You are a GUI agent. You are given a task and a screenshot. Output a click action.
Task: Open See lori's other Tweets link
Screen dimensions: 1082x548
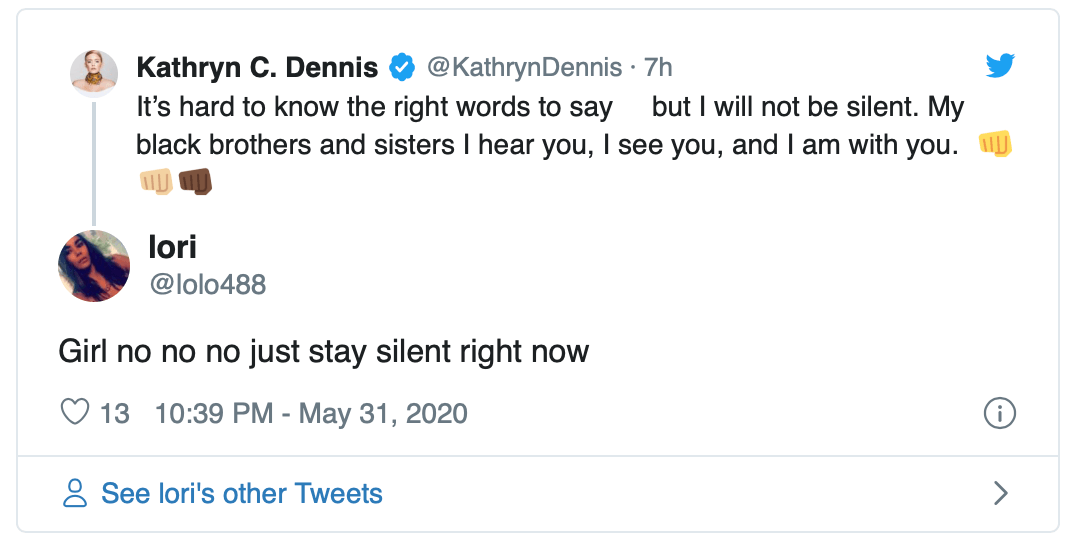tap(242, 493)
